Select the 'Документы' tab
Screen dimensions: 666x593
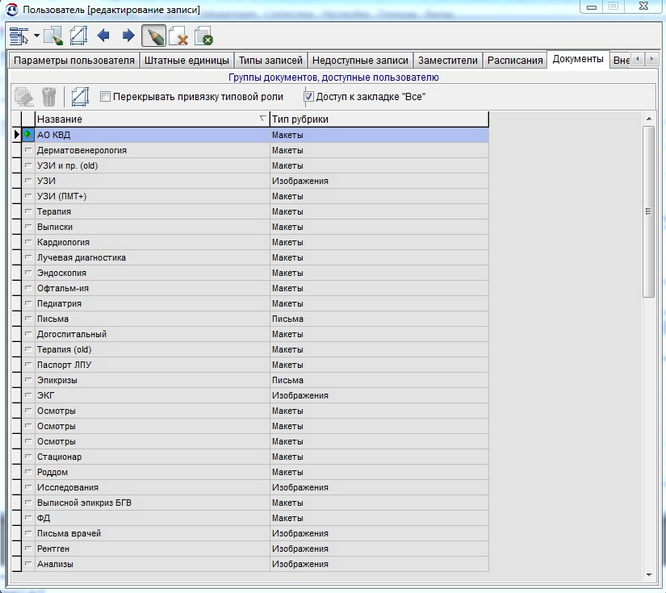tap(578, 59)
